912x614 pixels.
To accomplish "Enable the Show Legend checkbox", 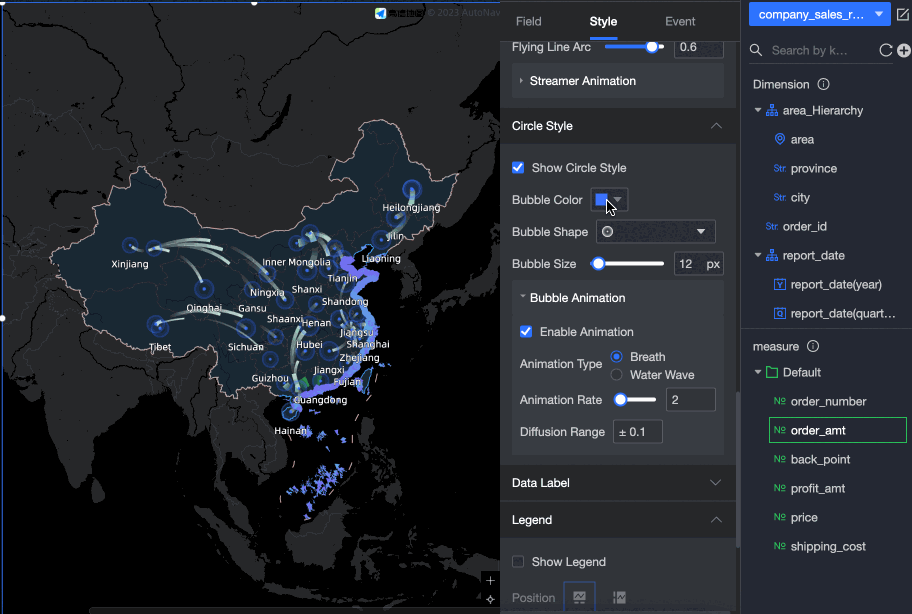I will pos(518,562).
